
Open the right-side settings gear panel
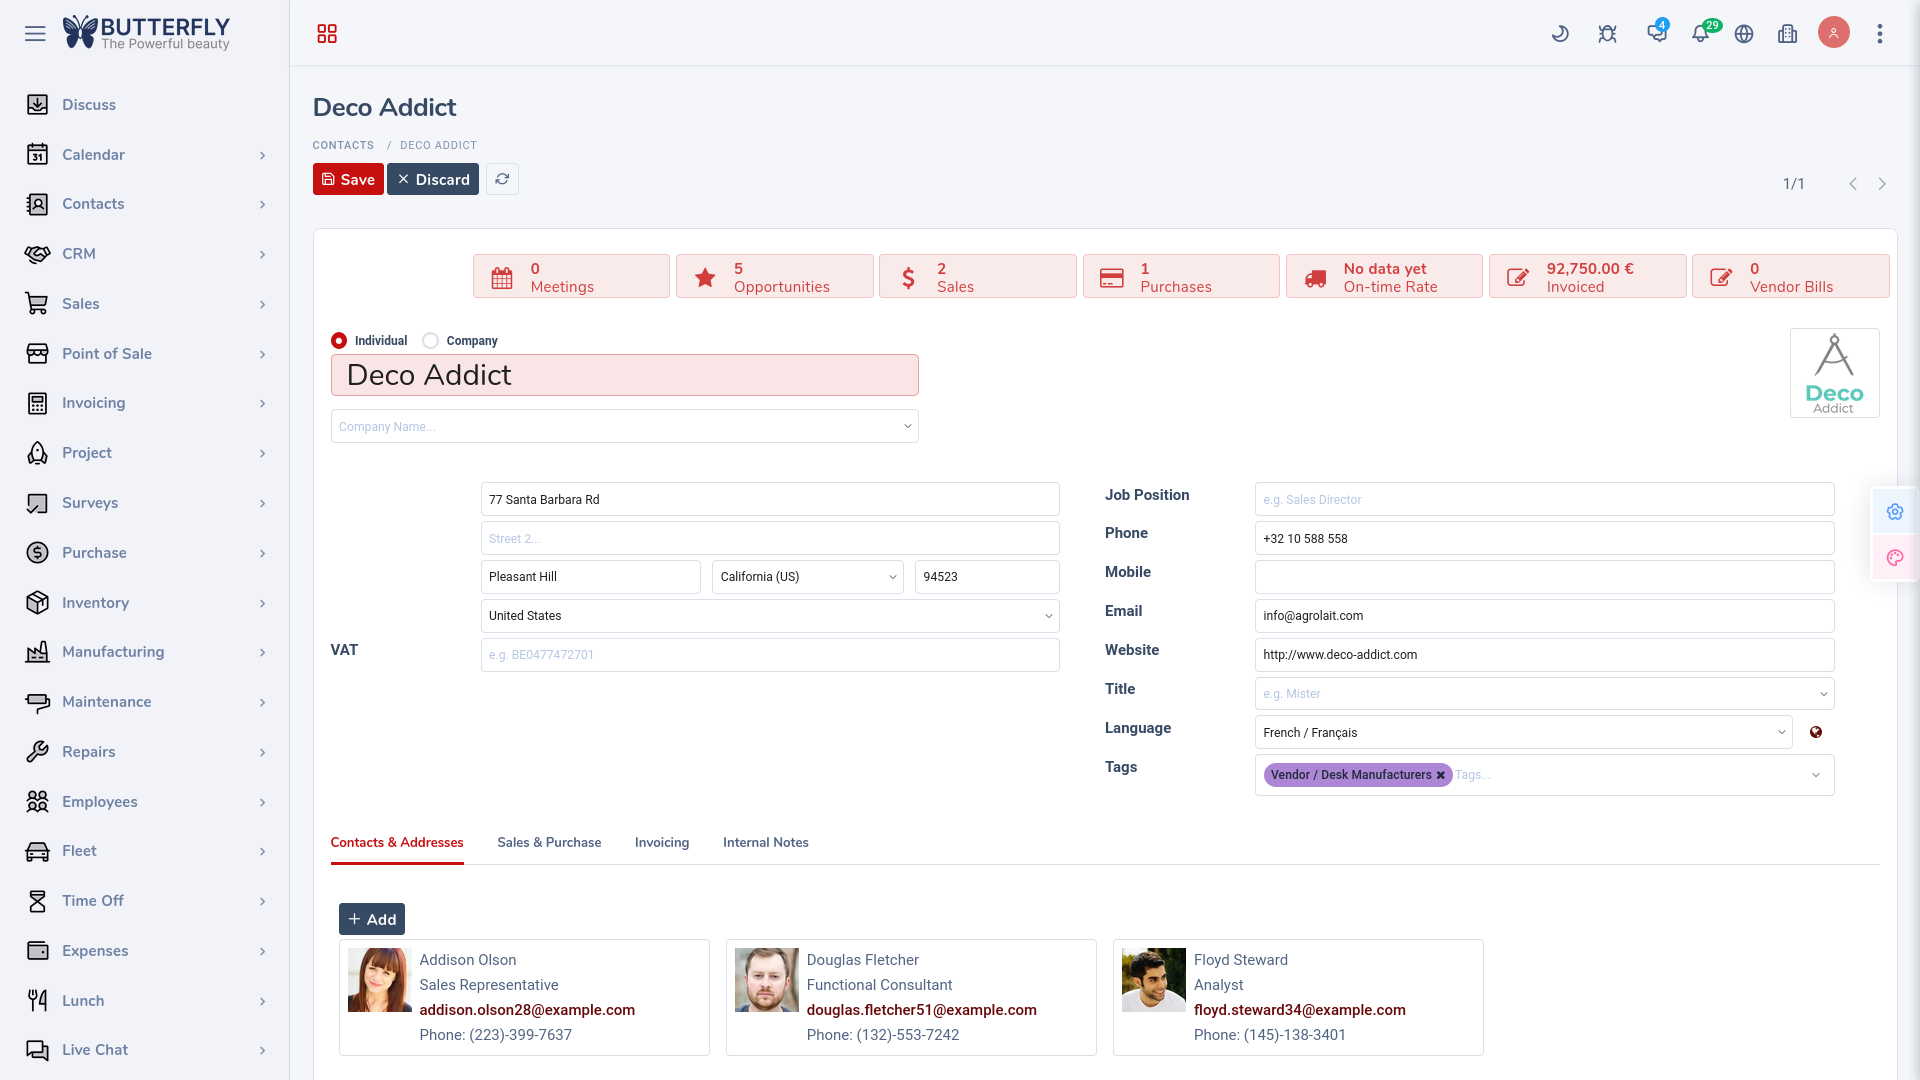click(1895, 512)
